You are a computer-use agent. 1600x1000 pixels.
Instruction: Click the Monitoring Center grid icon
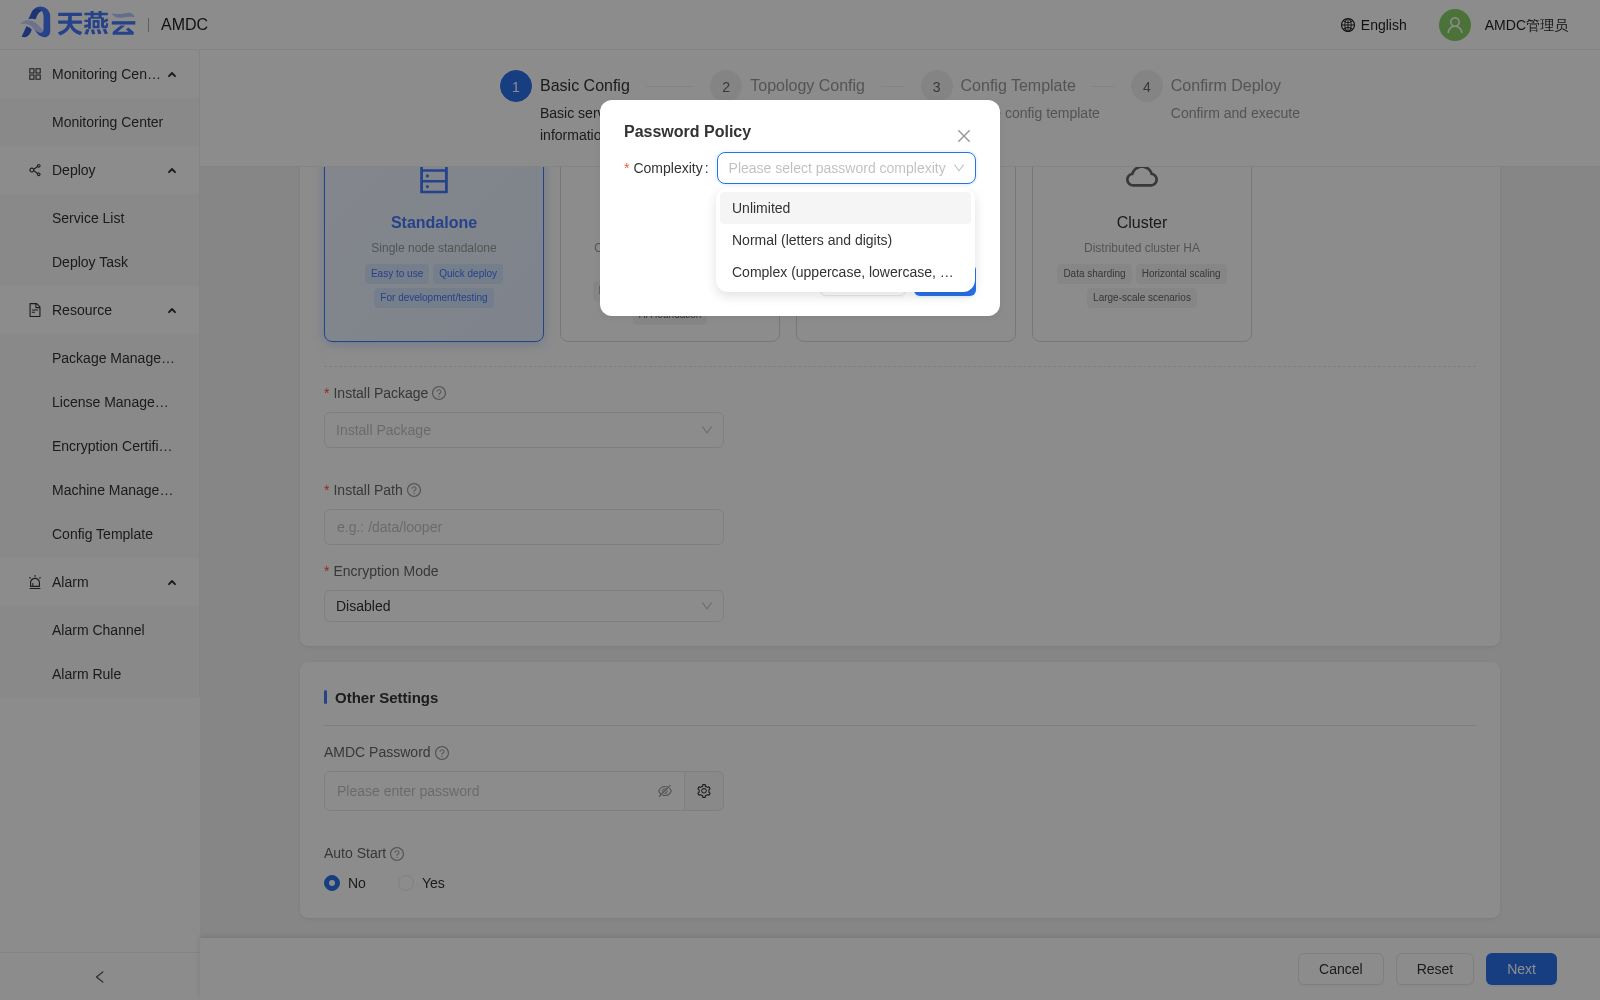(35, 74)
